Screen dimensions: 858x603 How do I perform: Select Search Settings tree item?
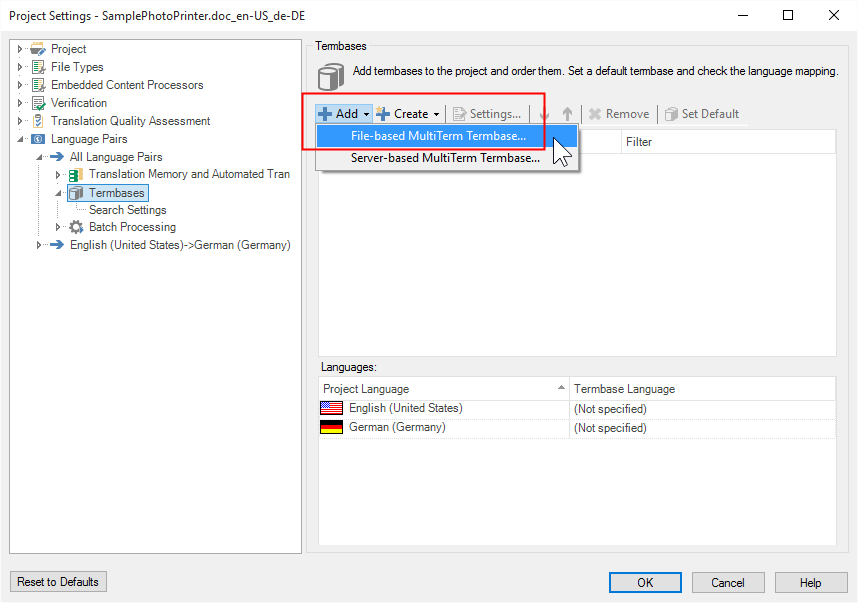tap(127, 210)
